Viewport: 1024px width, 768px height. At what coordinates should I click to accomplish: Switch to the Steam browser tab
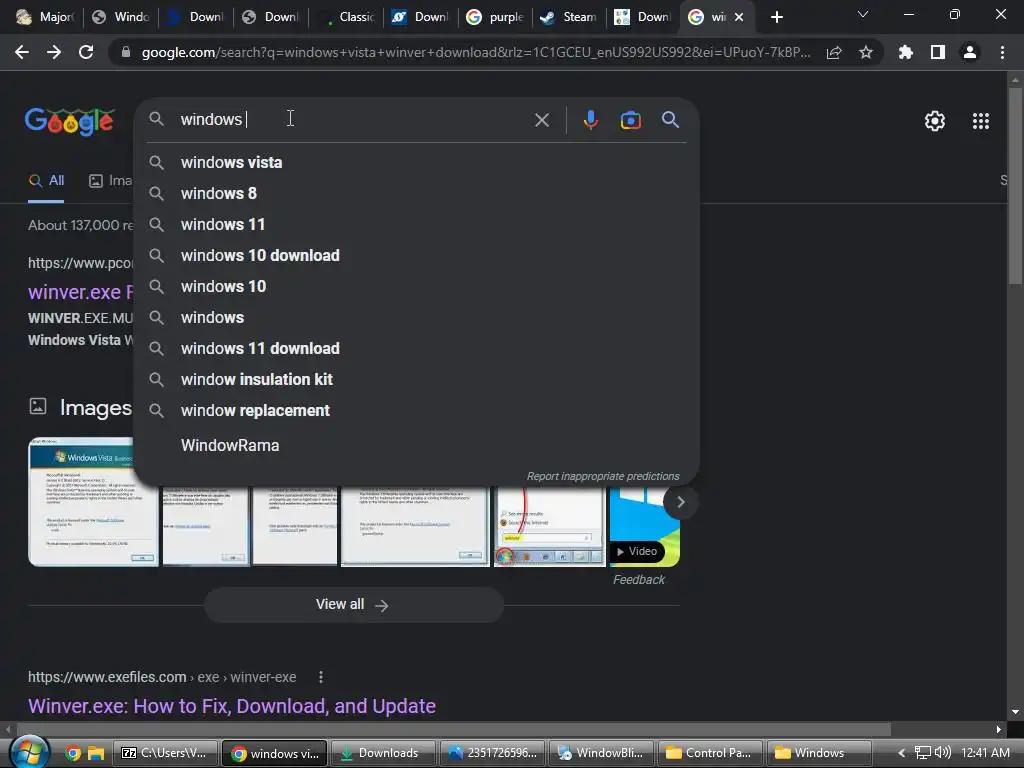pos(568,17)
